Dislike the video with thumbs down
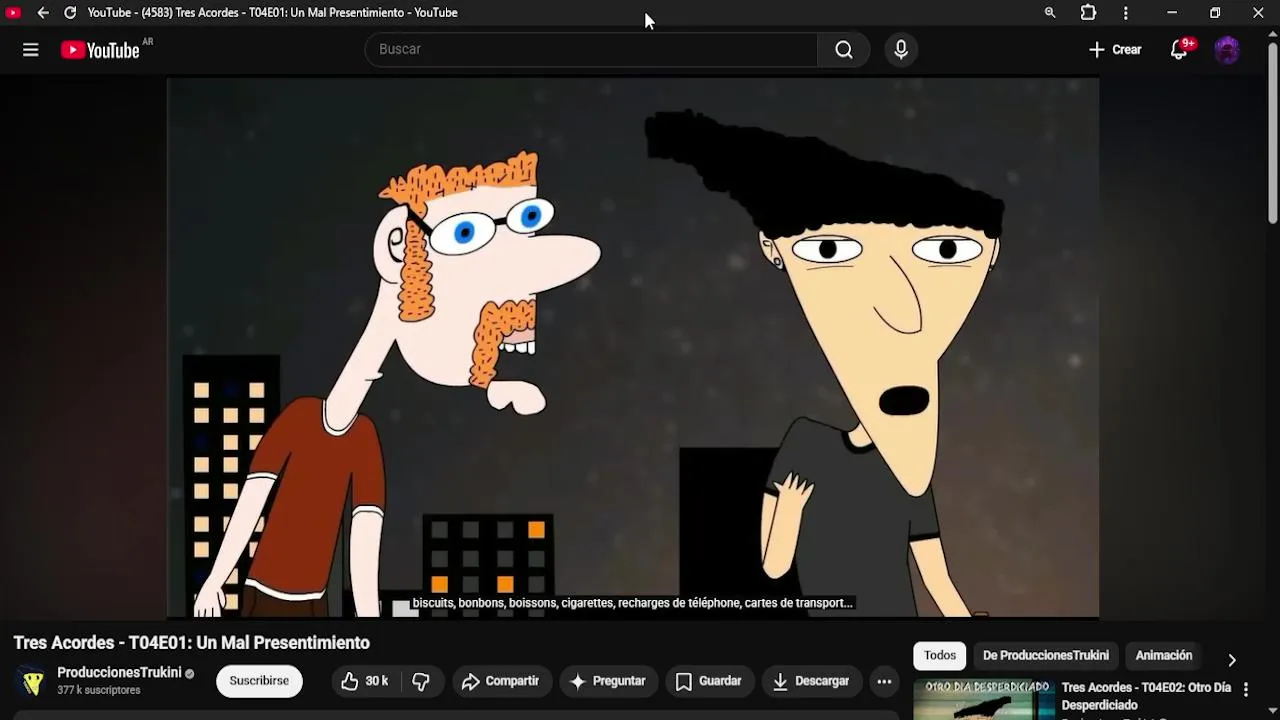This screenshot has height=720, width=1280. pos(421,681)
